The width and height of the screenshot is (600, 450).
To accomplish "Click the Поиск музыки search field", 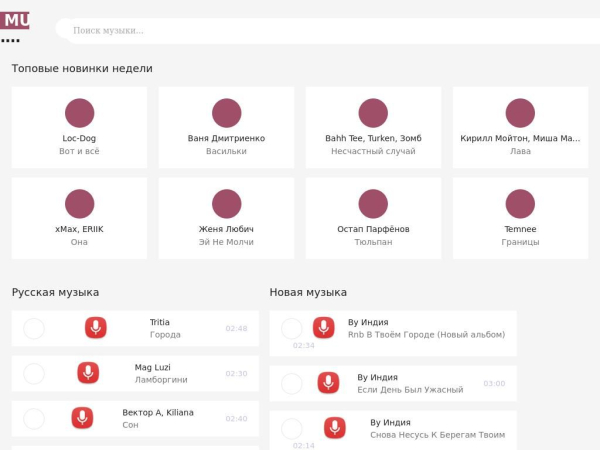I will click(329, 31).
